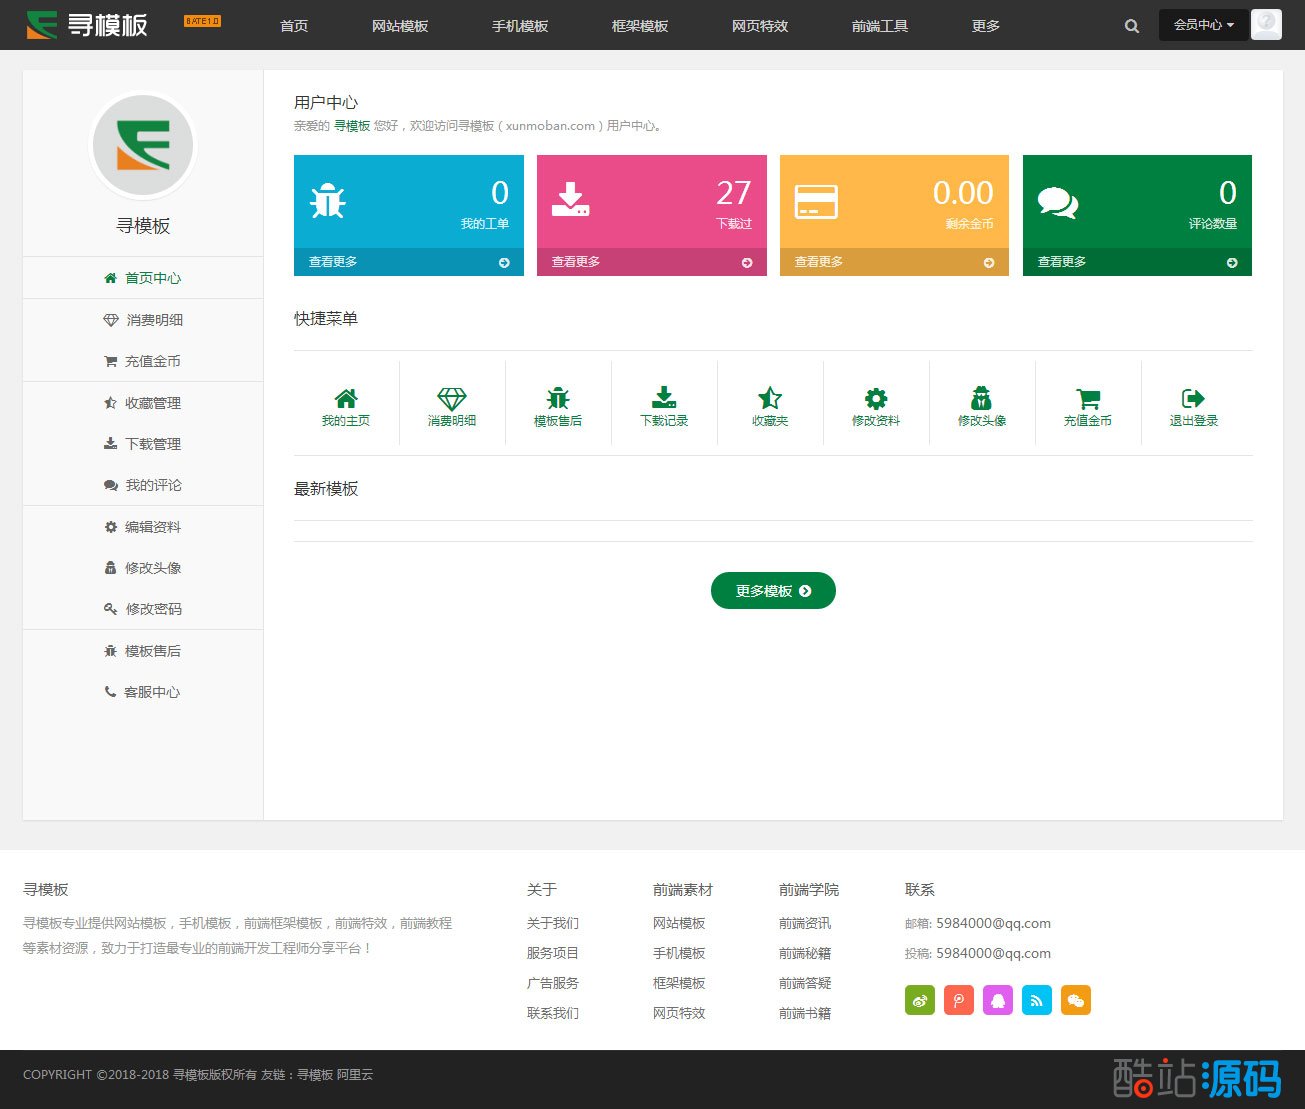The width and height of the screenshot is (1305, 1109).
Task: Open the 收藏夹 star icon
Action: (x=770, y=398)
